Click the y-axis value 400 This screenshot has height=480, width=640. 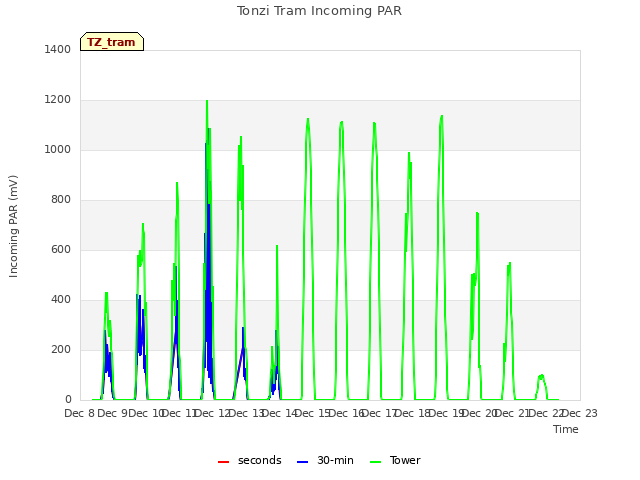(x=61, y=300)
